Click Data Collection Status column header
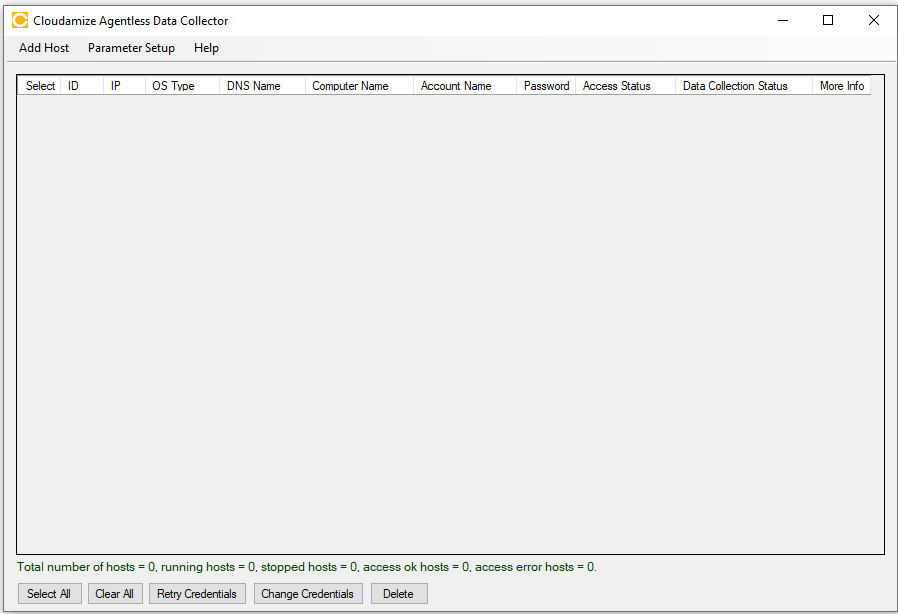898x614 pixels. 743,86
